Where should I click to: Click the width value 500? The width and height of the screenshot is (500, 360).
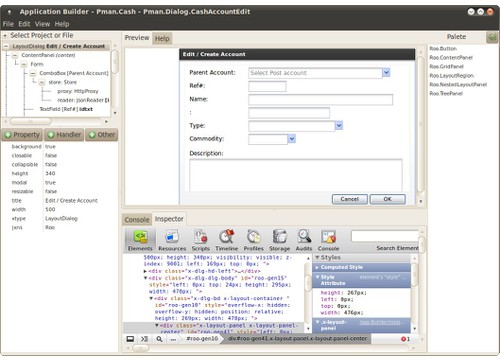(50, 210)
